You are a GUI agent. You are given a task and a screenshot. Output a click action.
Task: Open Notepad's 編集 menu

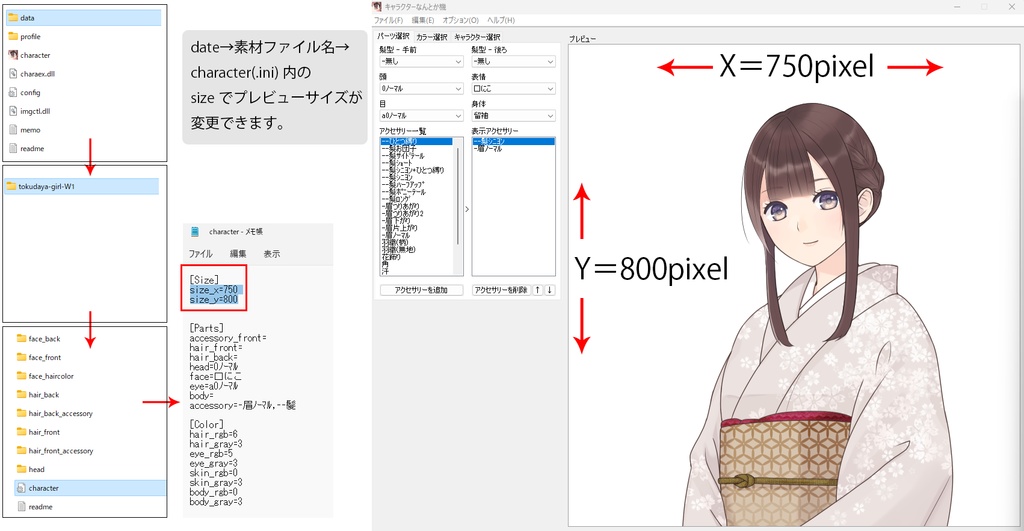[x=238, y=254]
